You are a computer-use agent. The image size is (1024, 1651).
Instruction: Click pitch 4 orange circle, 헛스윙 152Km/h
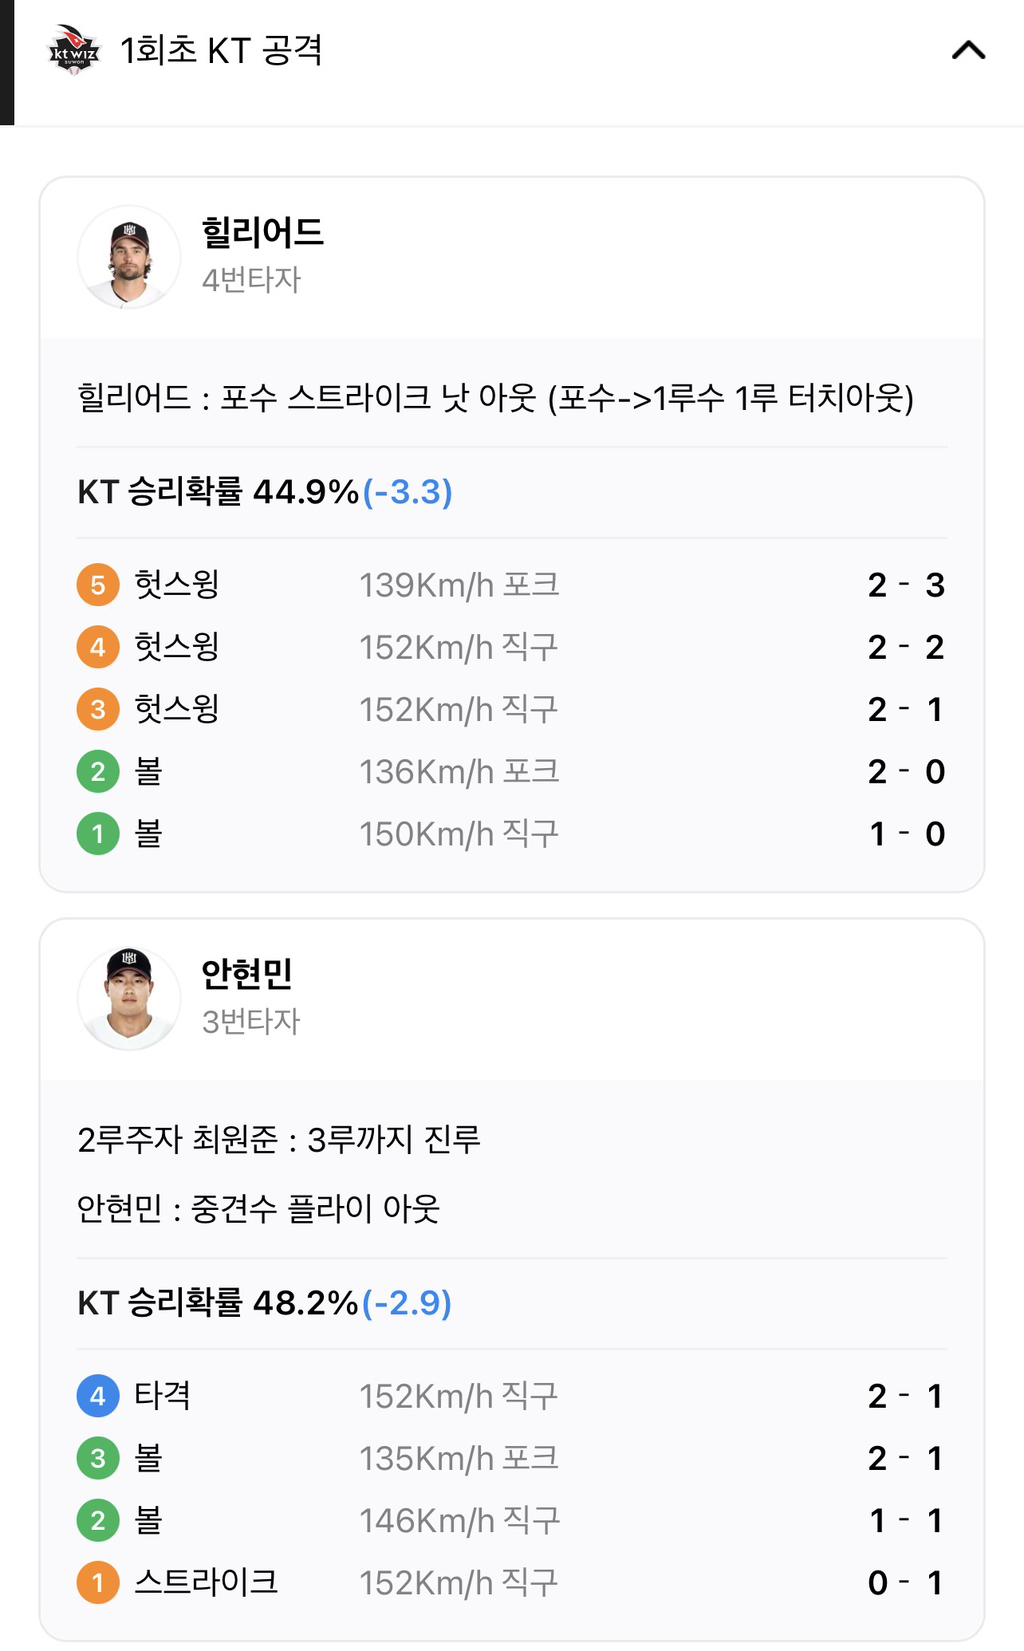tap(98, 647)
